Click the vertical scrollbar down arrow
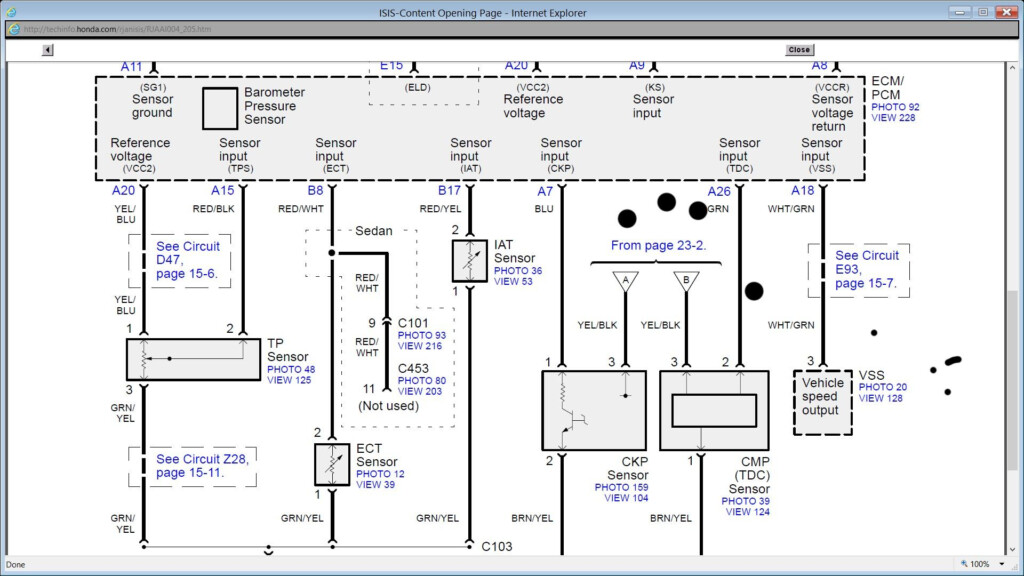Screen dimensions: 1024x576 click(1012, 550)
